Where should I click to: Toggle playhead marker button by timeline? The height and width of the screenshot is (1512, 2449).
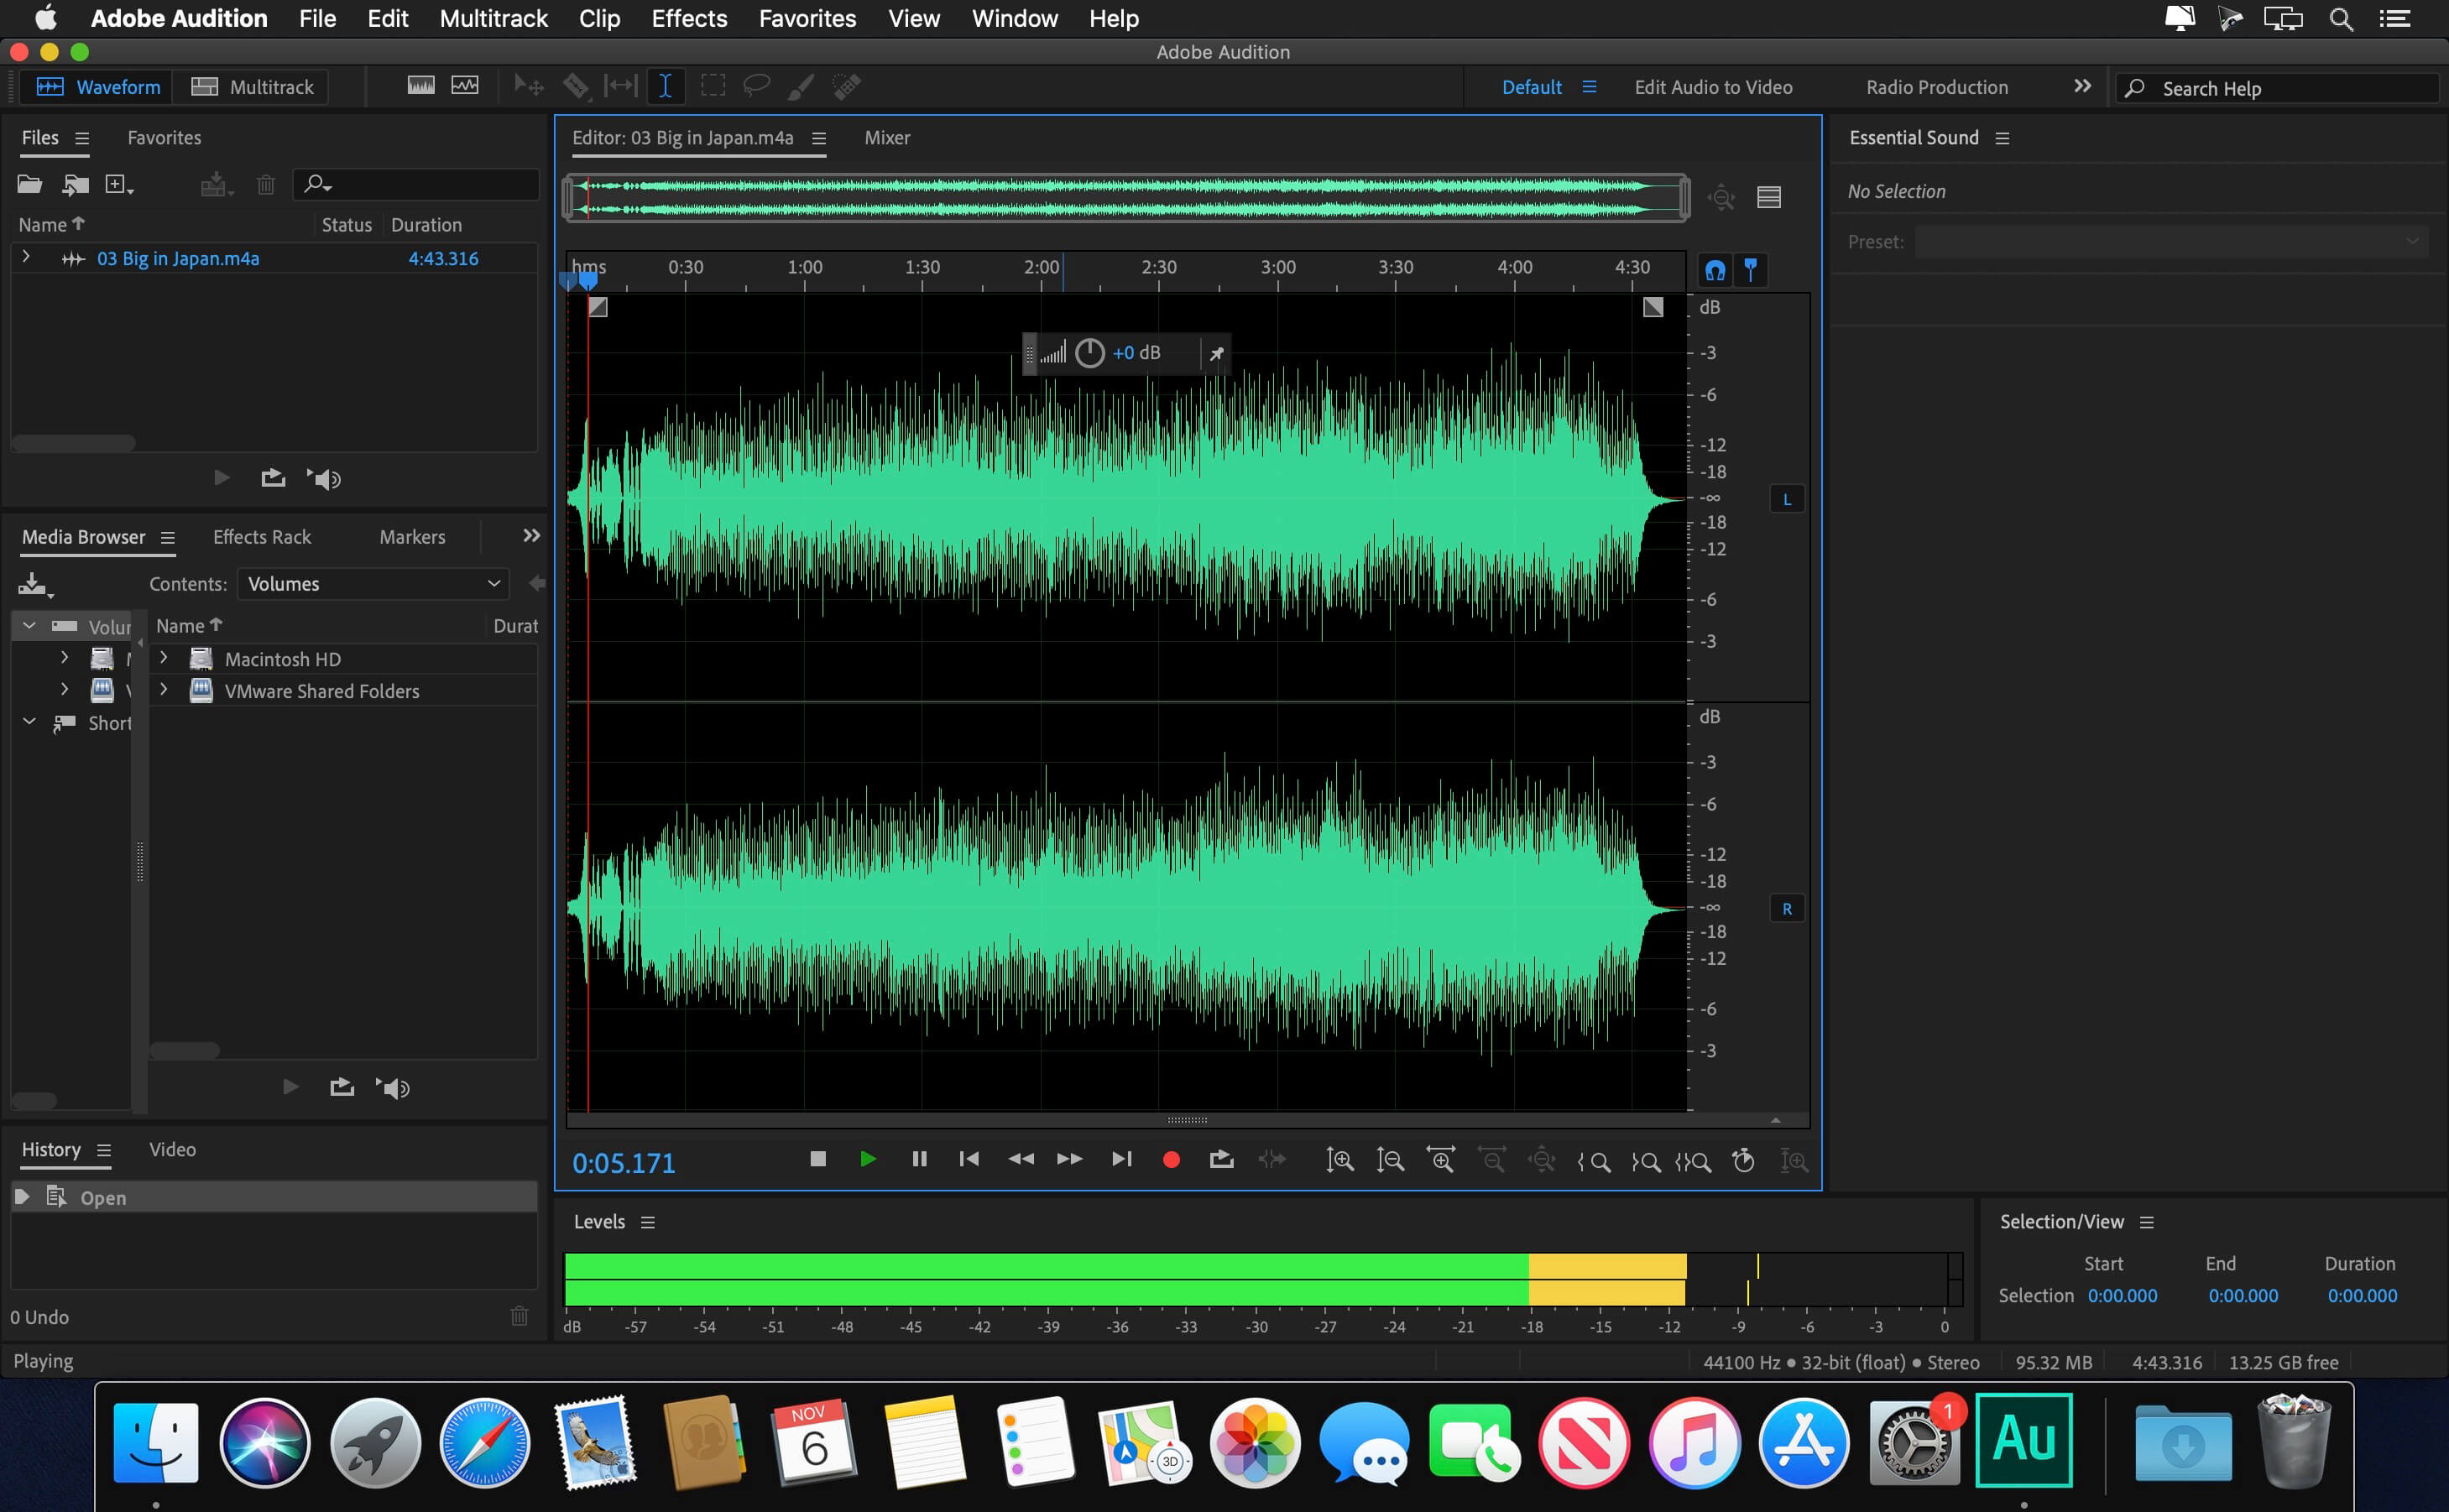pos(1751,270)
